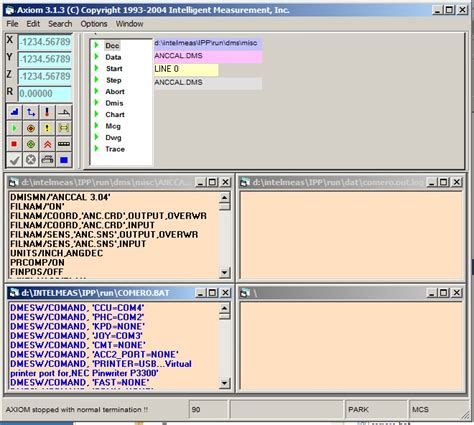The height and width of the screenshot is (425, 474).
Task: Click the green arrow beside Mcg
Action: pyautogui.click(x=96, y=125)
